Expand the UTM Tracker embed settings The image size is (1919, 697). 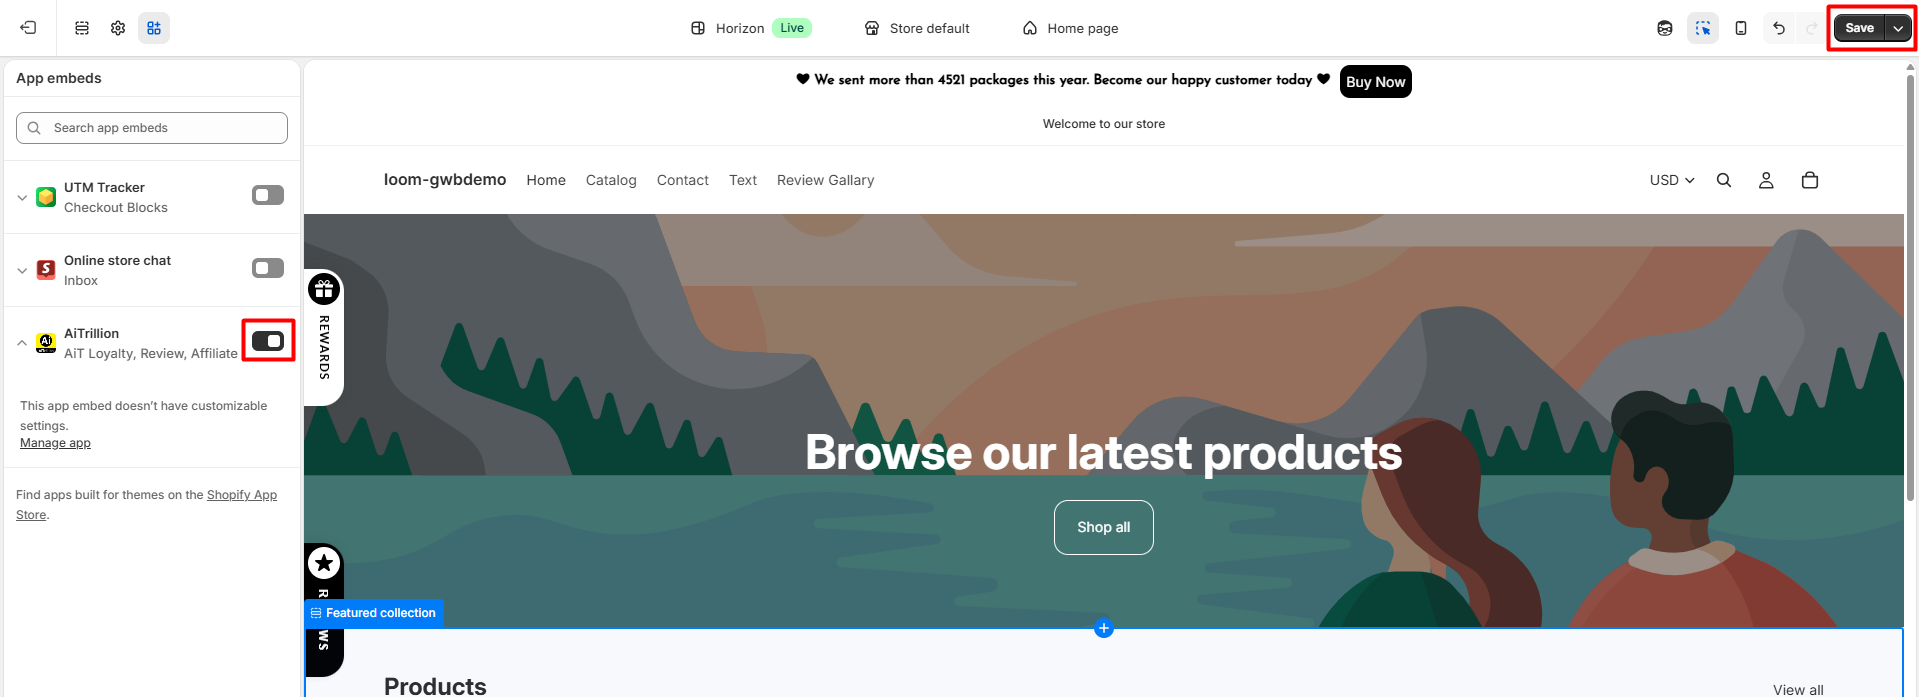point(22,198)
